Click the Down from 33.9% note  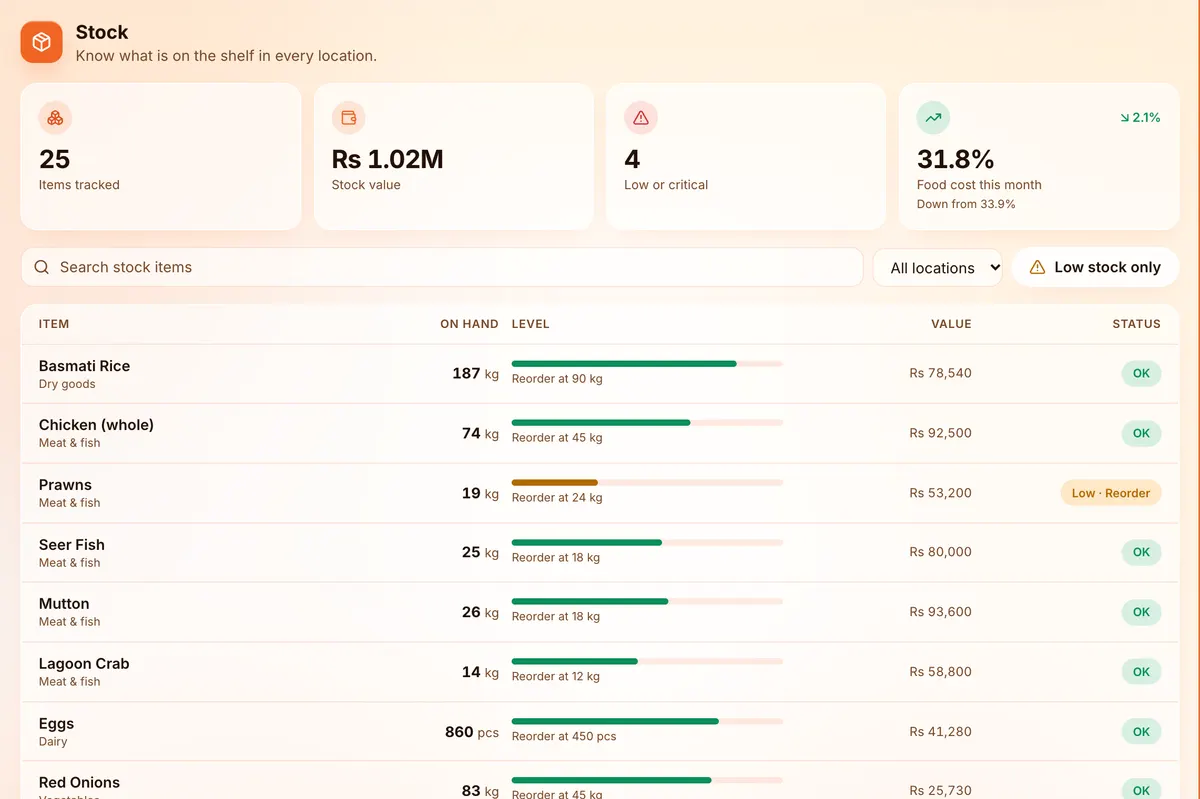(966, 204)
